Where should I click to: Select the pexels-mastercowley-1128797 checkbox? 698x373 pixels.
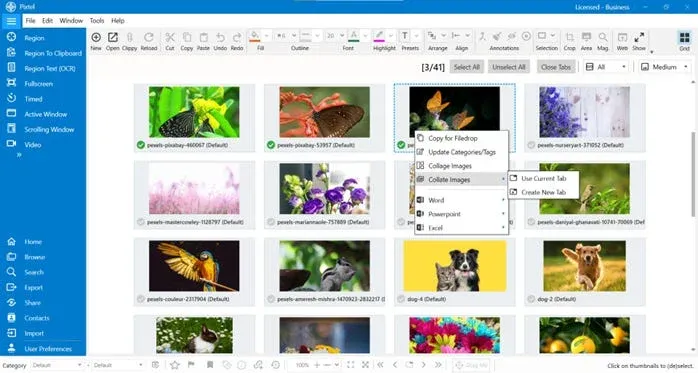point(141,222)
